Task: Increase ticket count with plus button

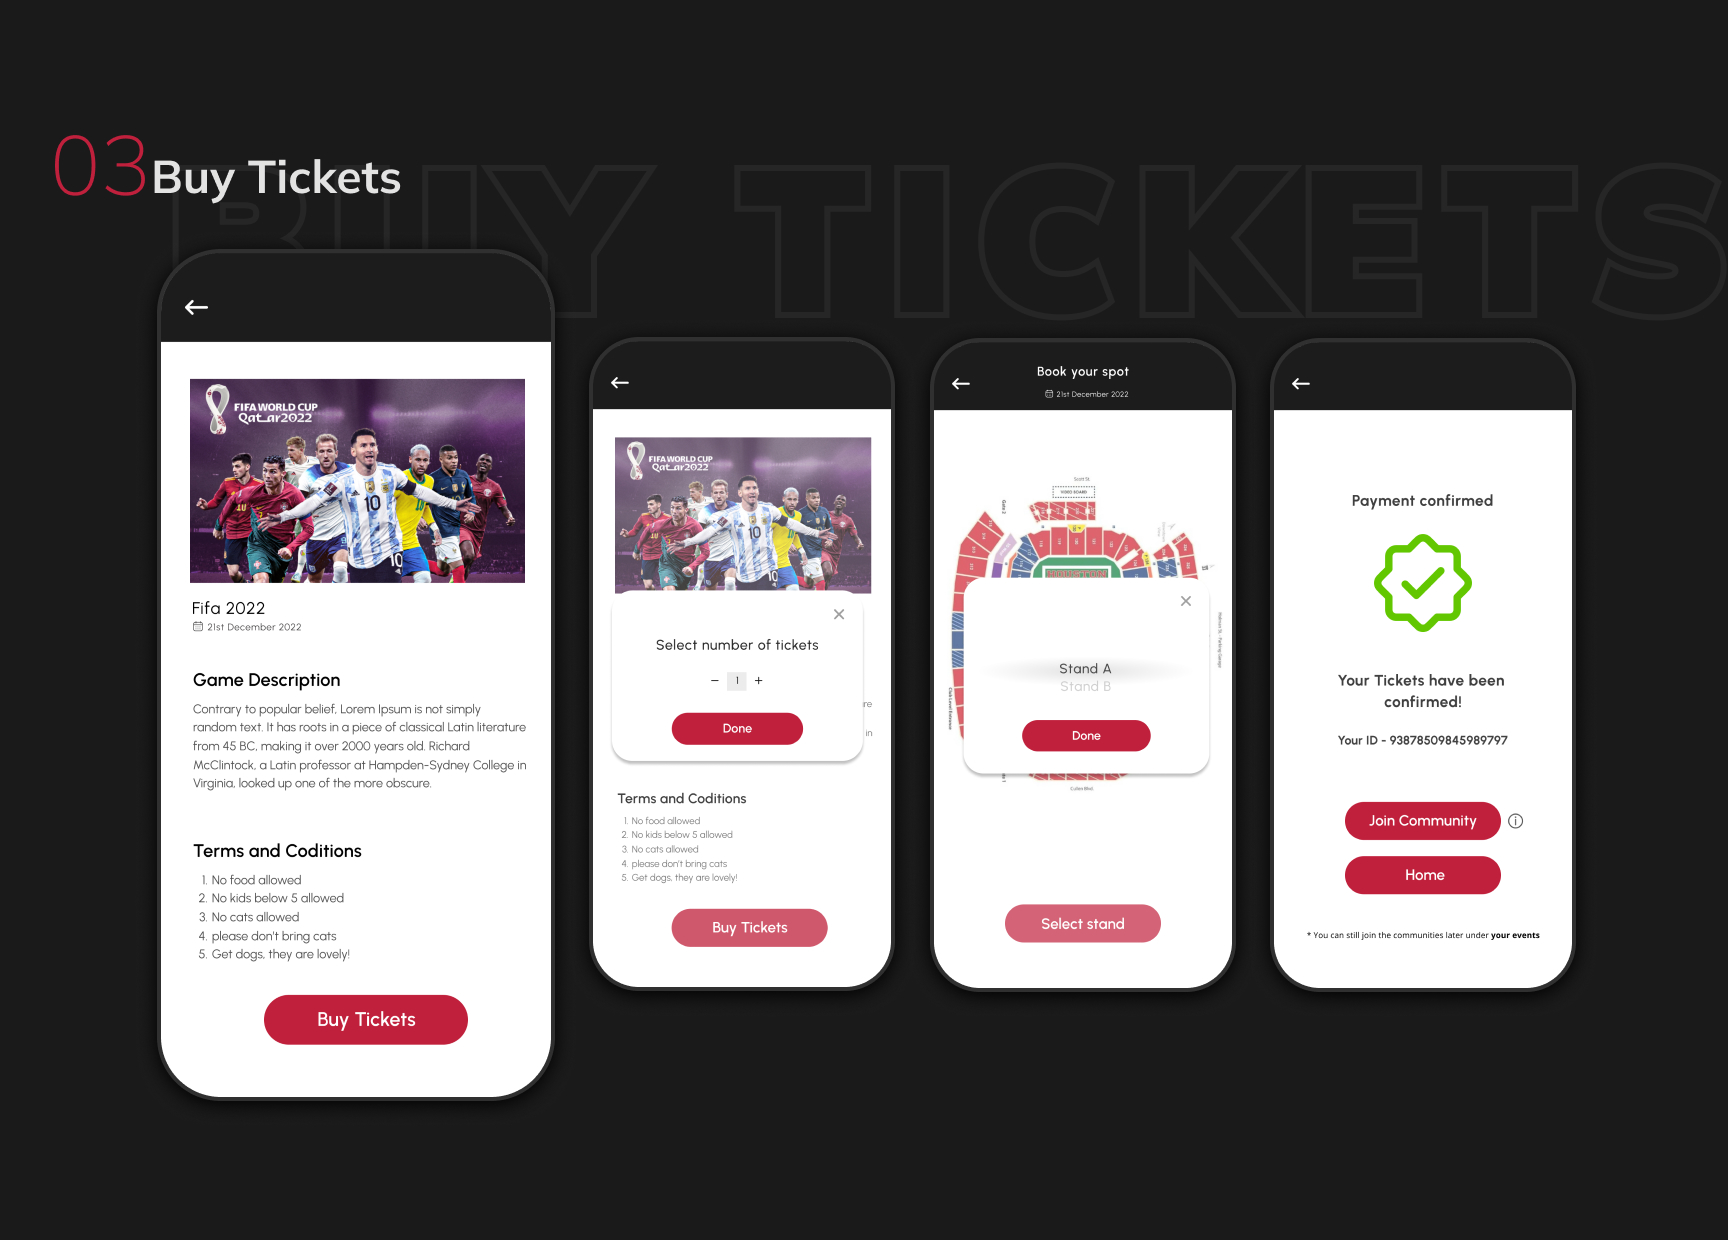Action: point(759,681)
